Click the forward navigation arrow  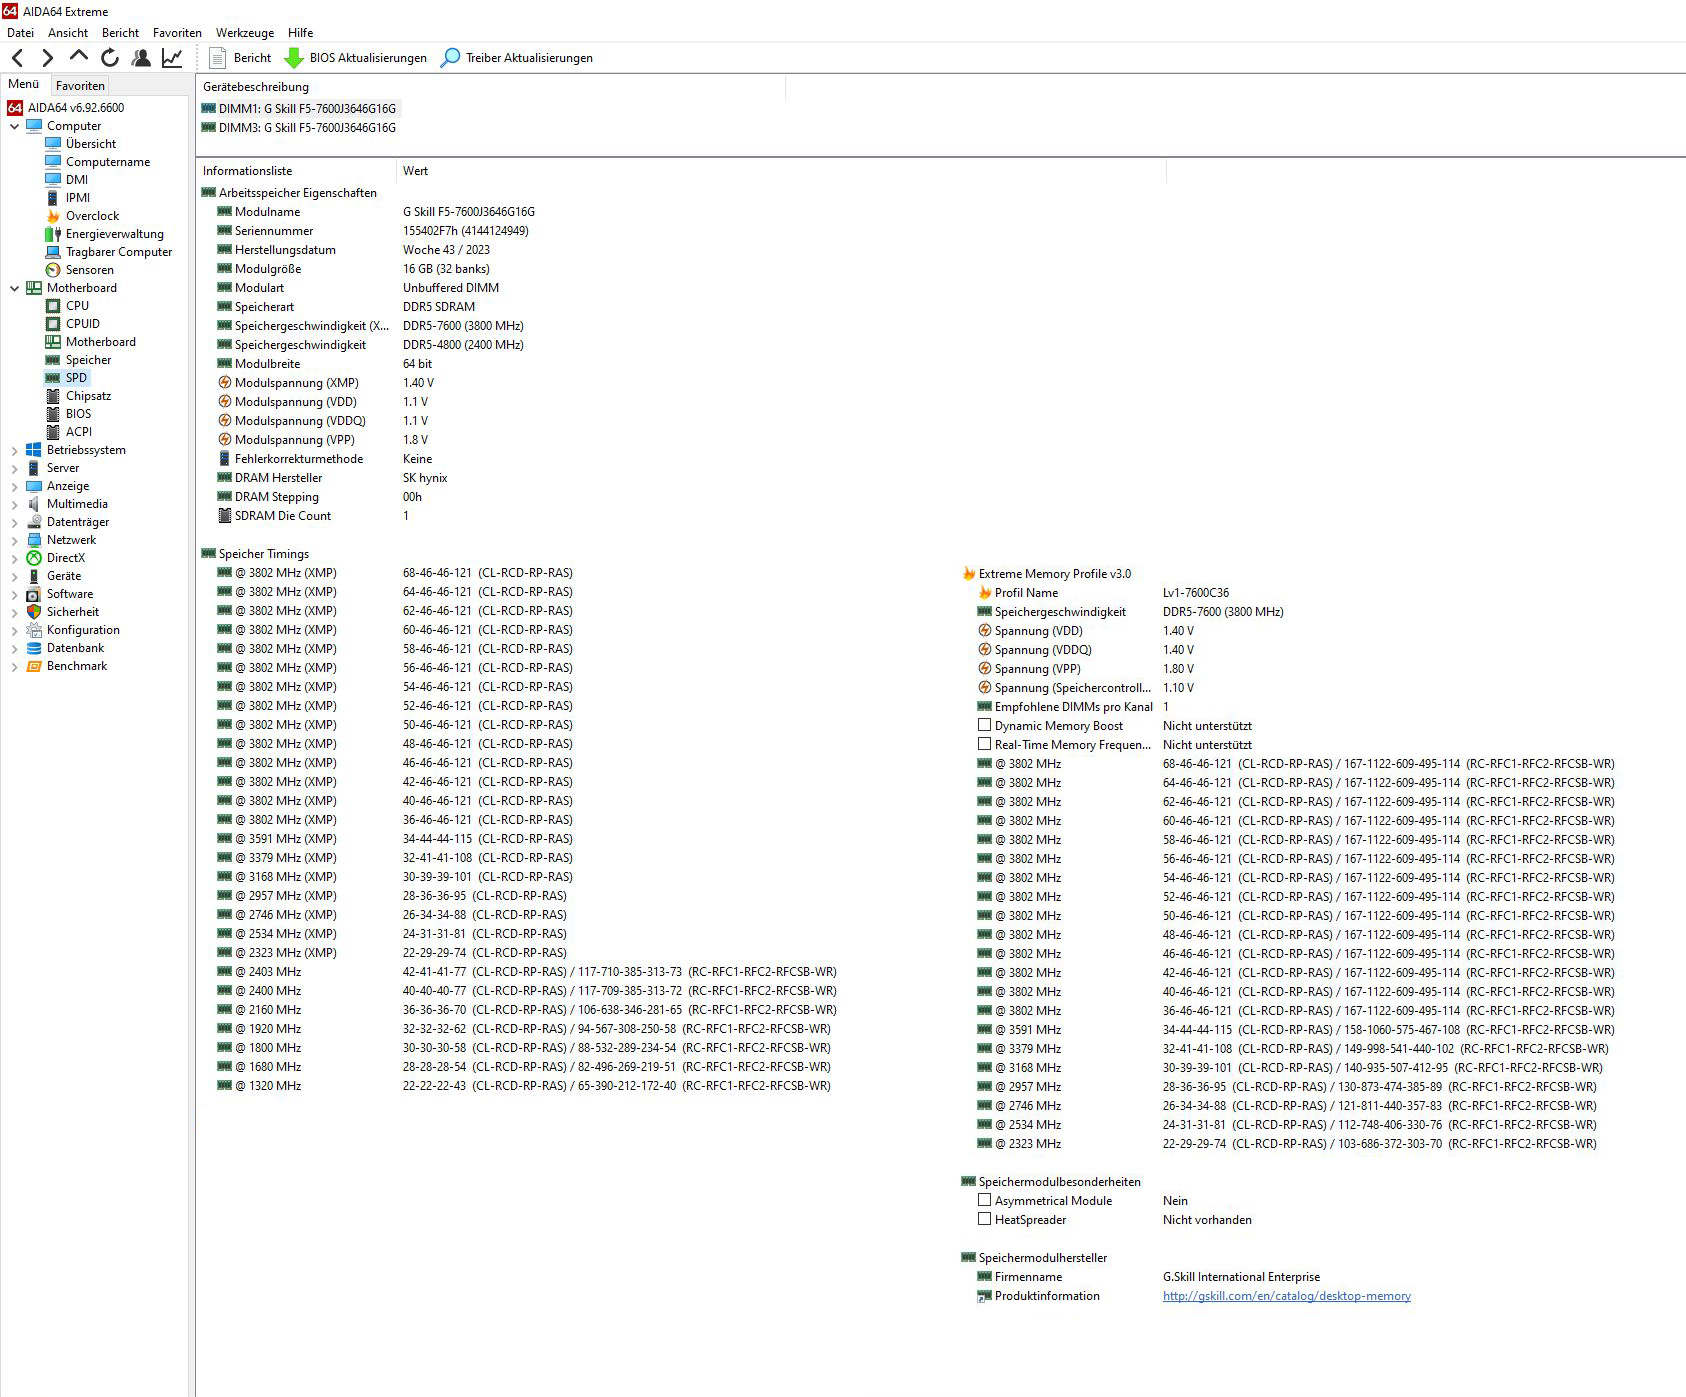pos(47,58)
